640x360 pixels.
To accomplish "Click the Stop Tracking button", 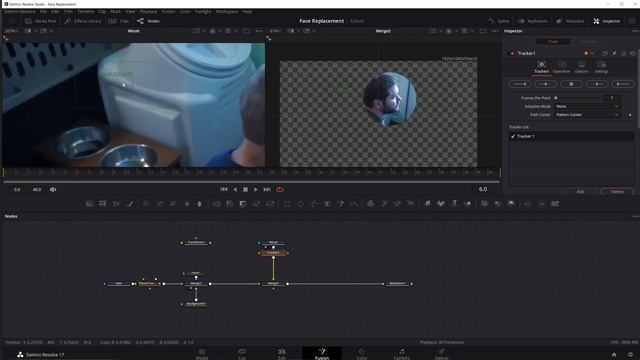I will 571,84.
